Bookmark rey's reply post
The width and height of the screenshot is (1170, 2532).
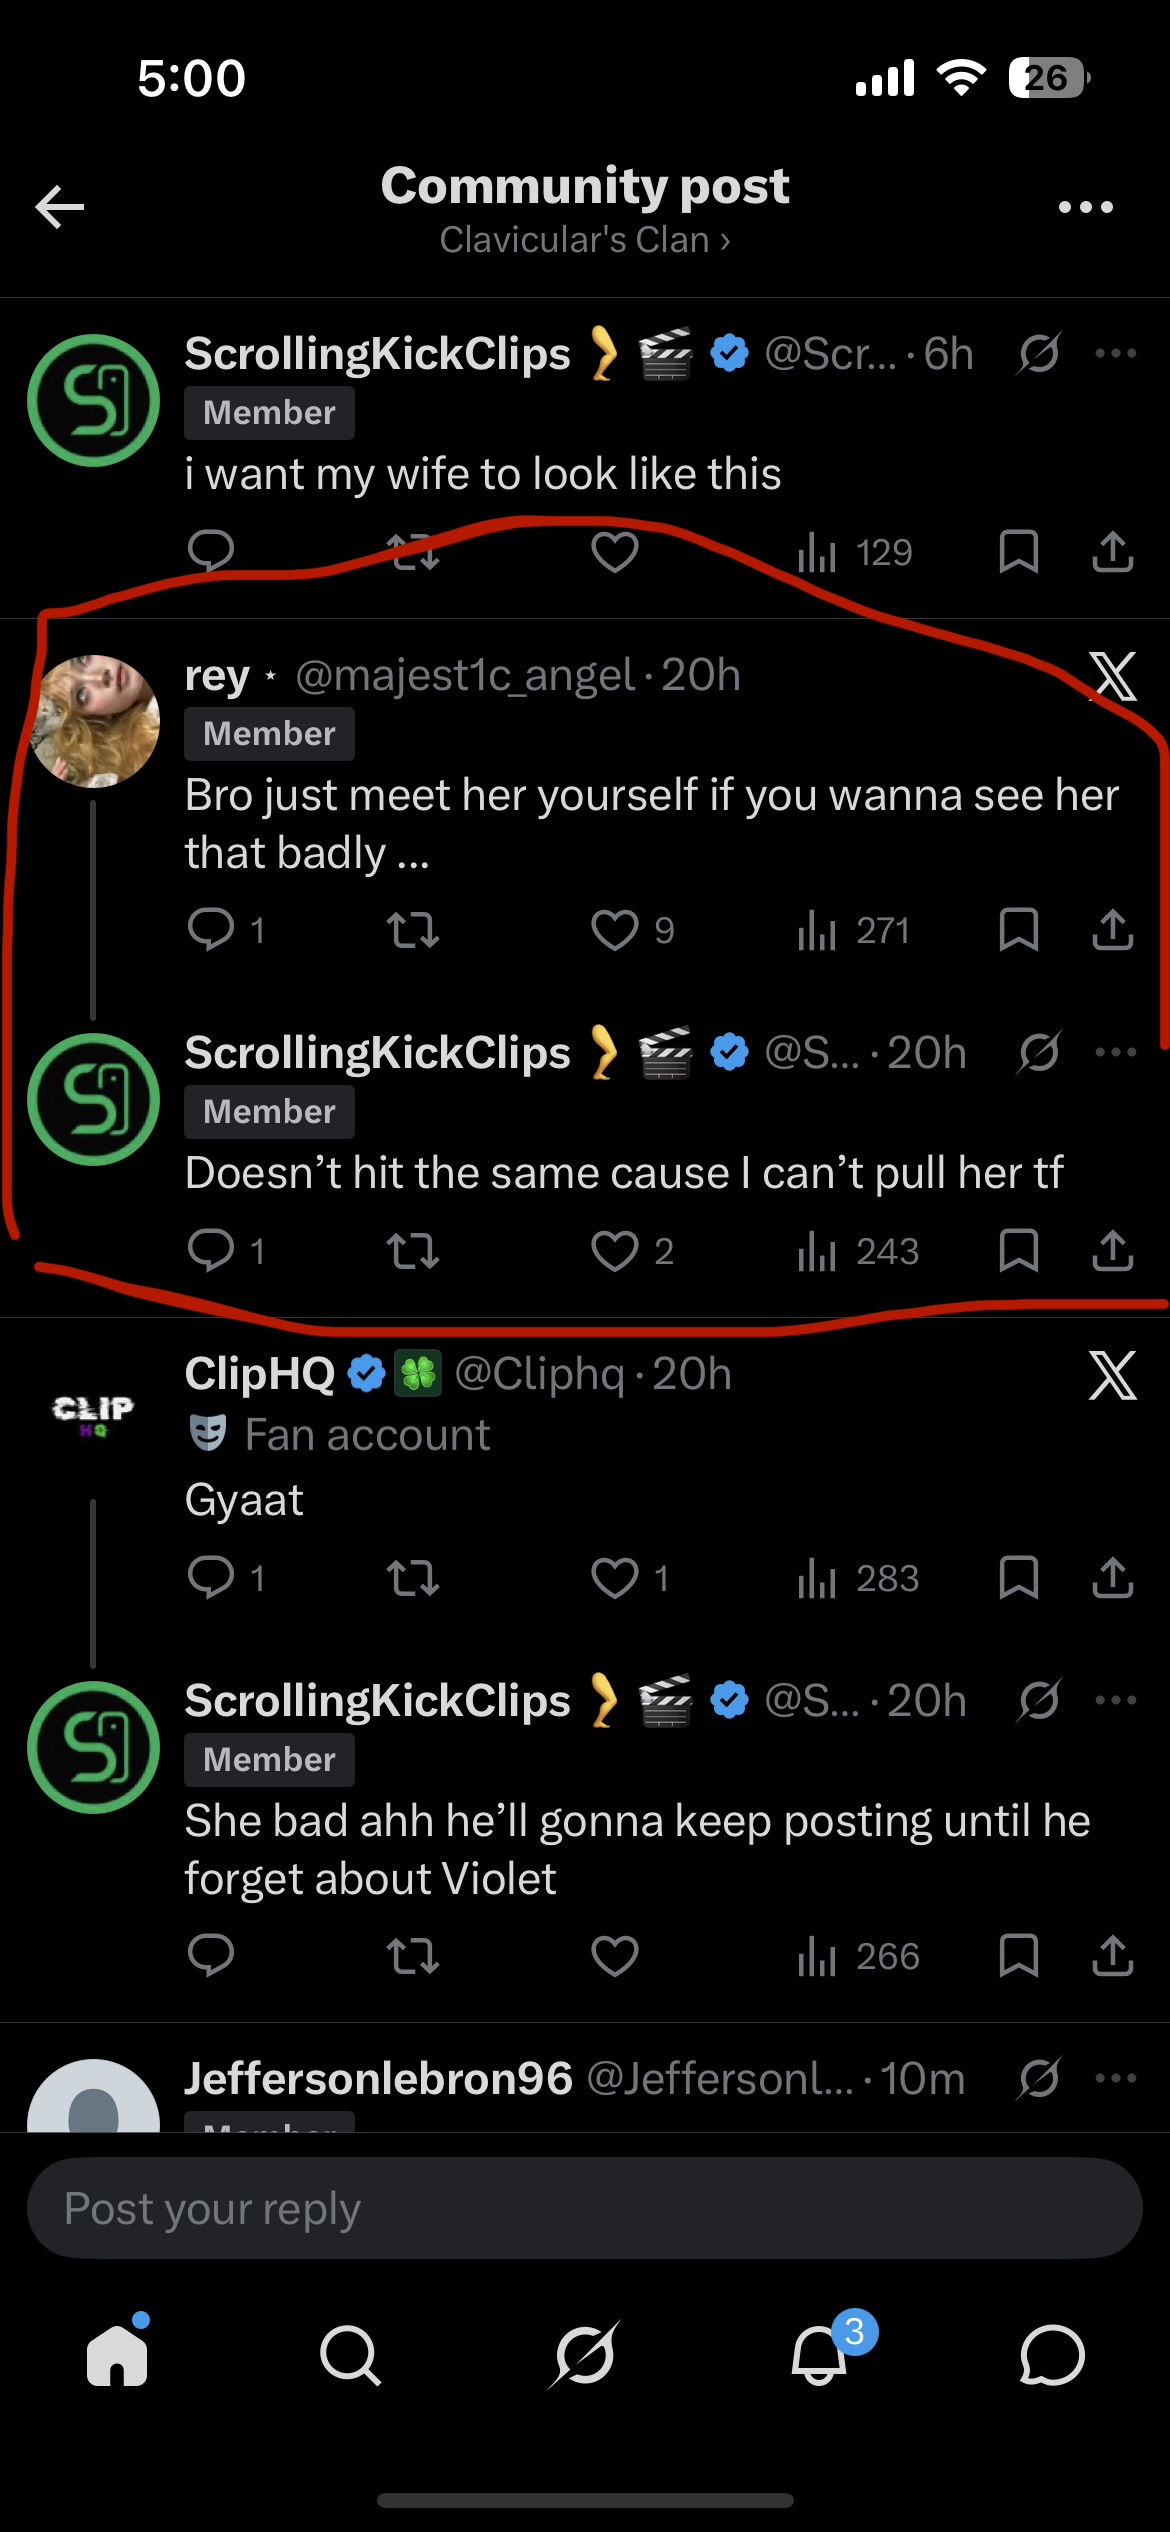pyautogui.click(x=1018, y=930)
